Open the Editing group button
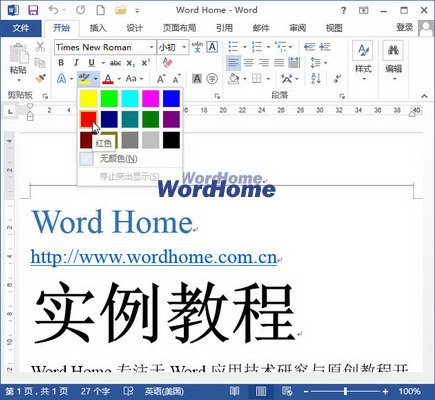 [393, 61]
